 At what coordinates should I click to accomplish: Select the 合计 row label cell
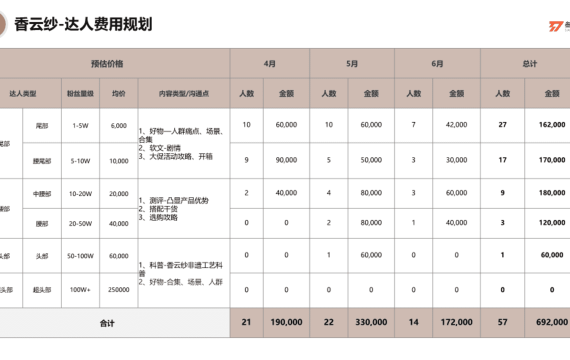click(x=107, y=323)
